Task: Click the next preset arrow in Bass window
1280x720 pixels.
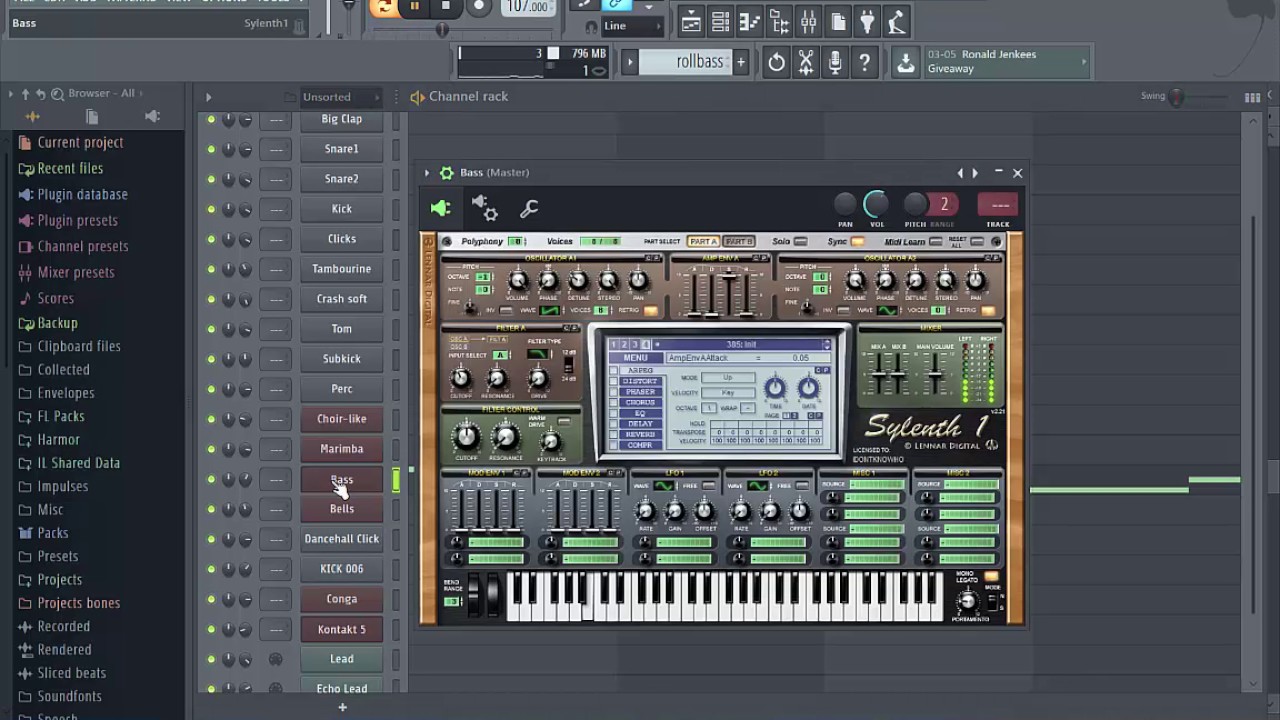Action: point(975,173)
